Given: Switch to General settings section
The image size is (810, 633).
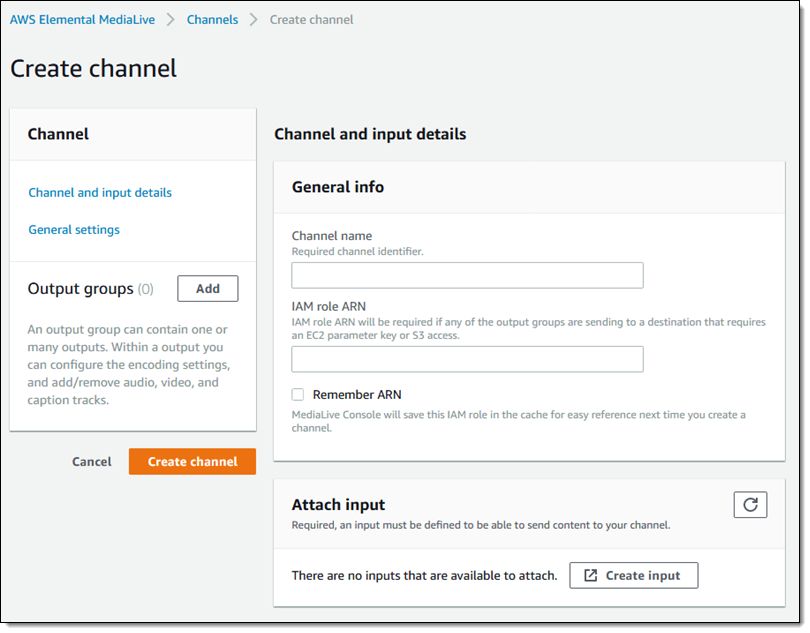Looking at the screenshot, I should pos(74,229).
